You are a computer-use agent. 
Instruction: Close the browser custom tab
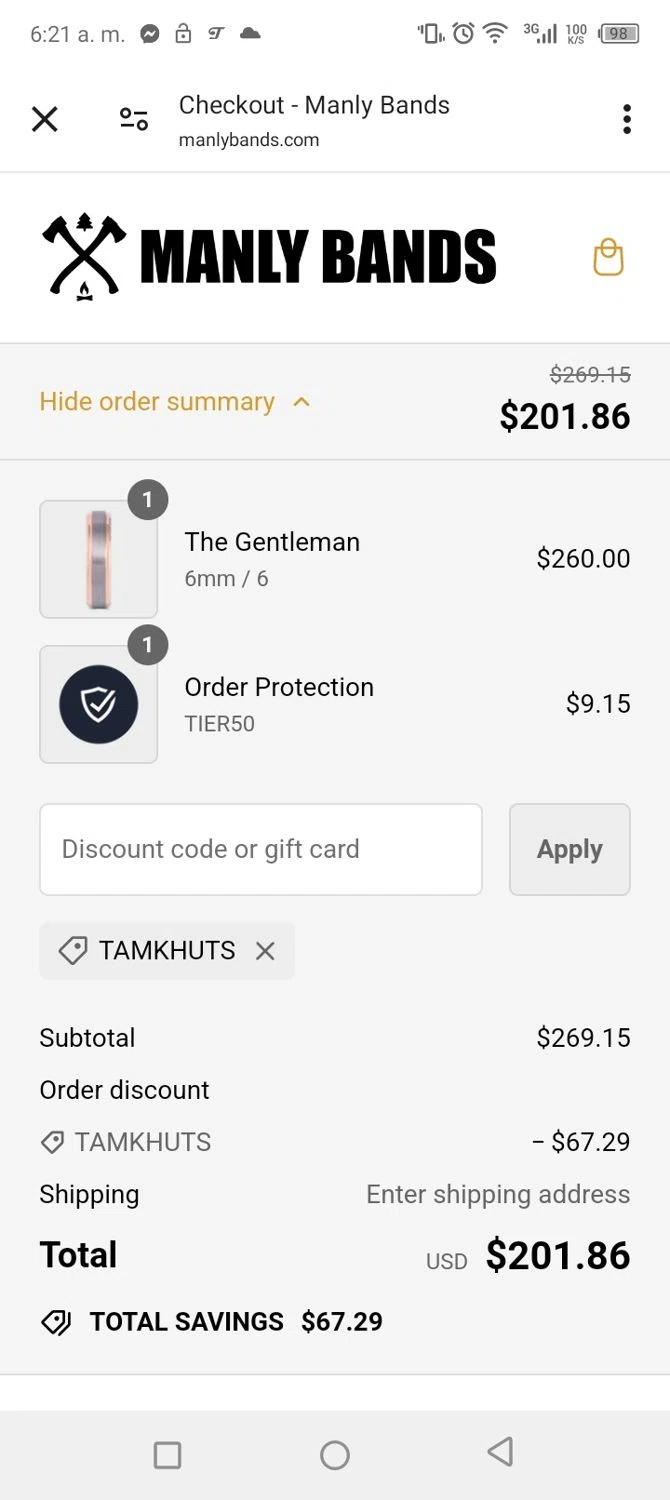pos(45,120)
